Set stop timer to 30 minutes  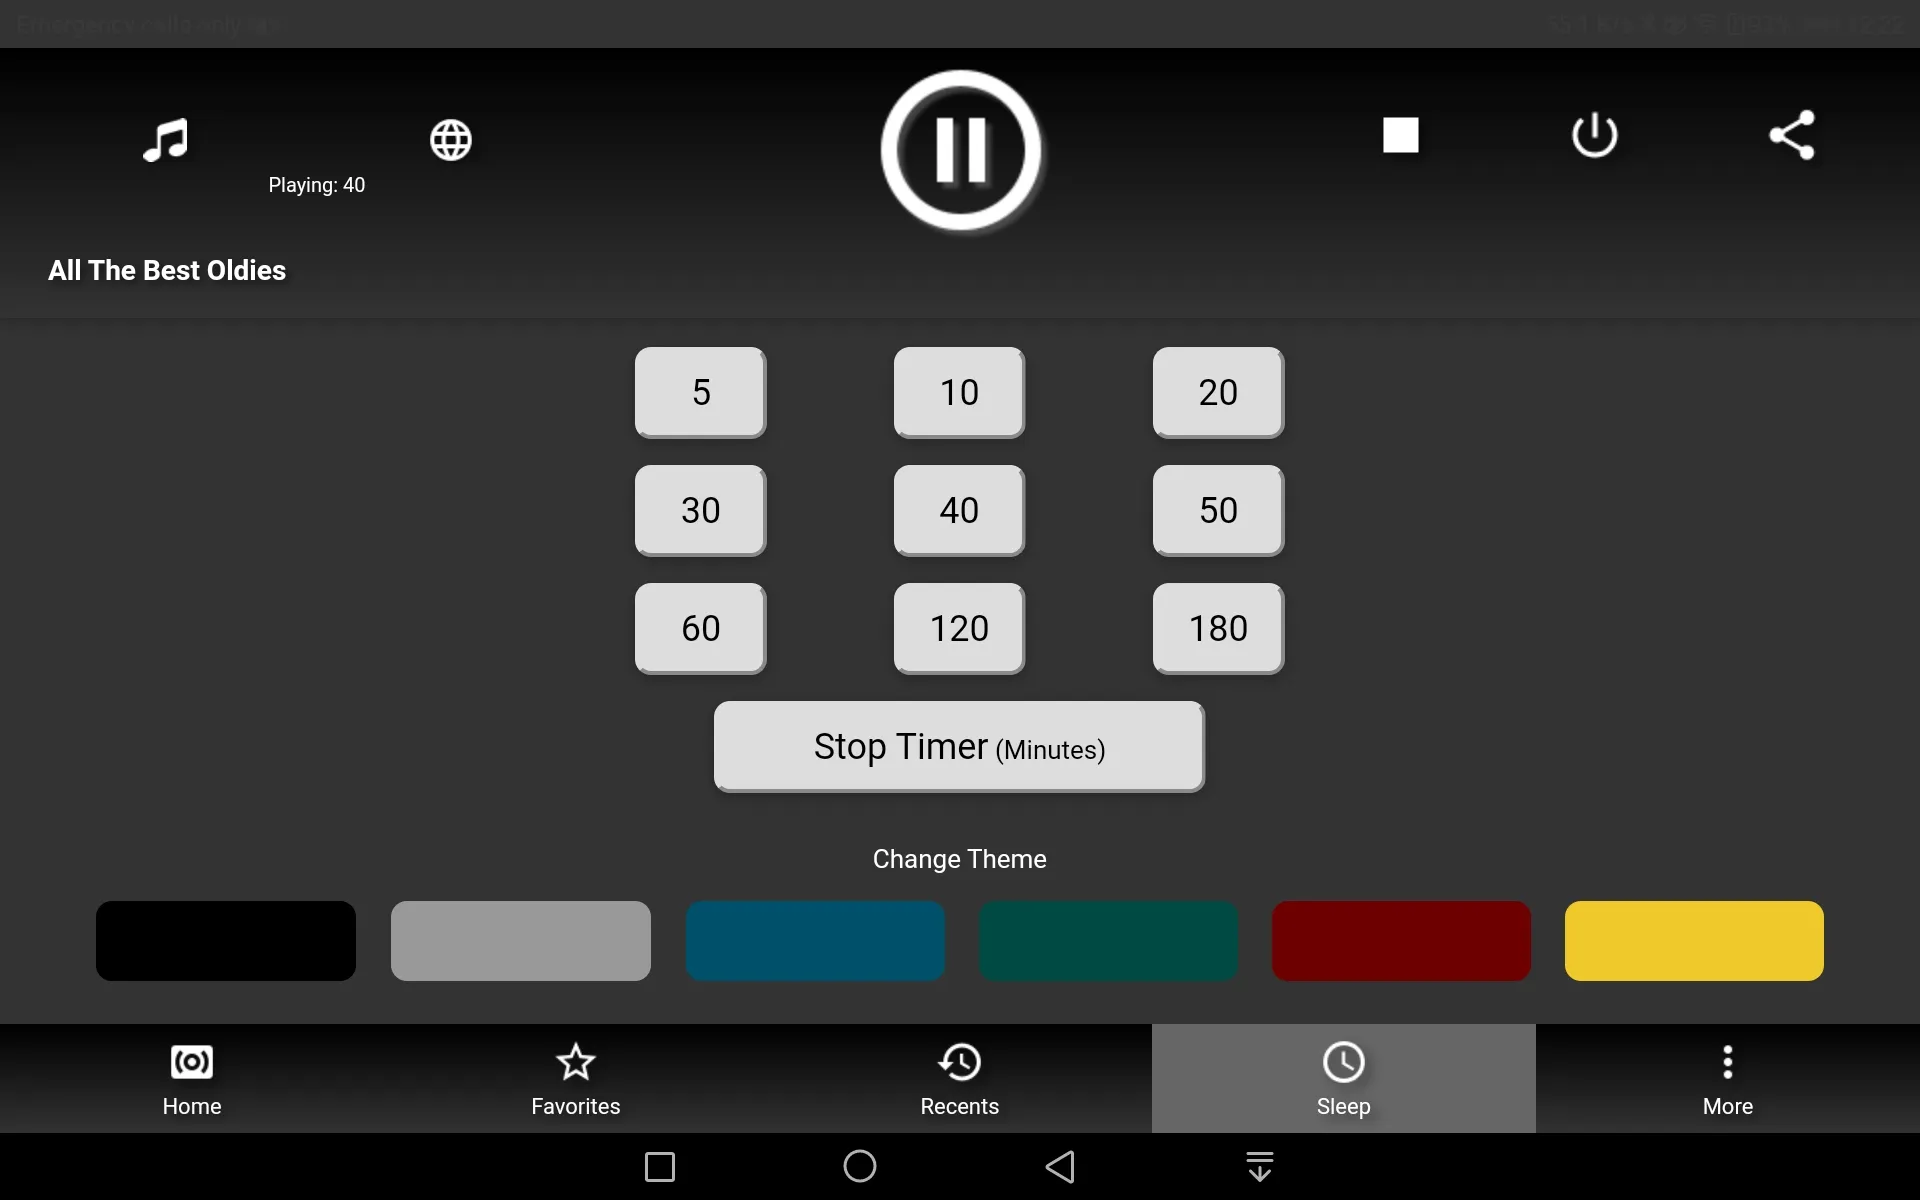pyautogui.click(x=701, y=510)
